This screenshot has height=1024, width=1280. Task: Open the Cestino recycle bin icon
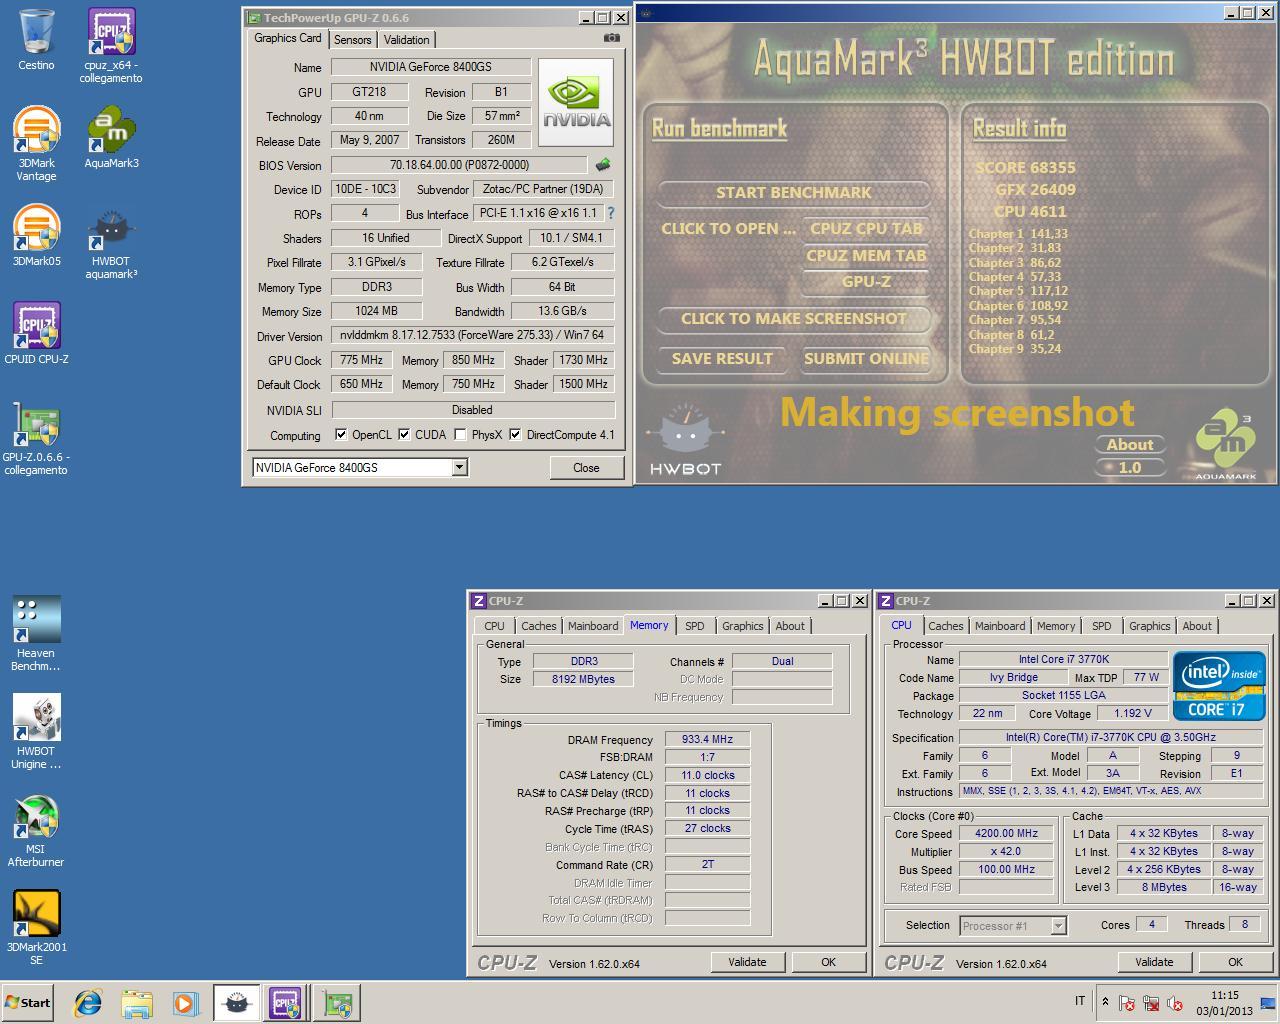click(36, 40)
